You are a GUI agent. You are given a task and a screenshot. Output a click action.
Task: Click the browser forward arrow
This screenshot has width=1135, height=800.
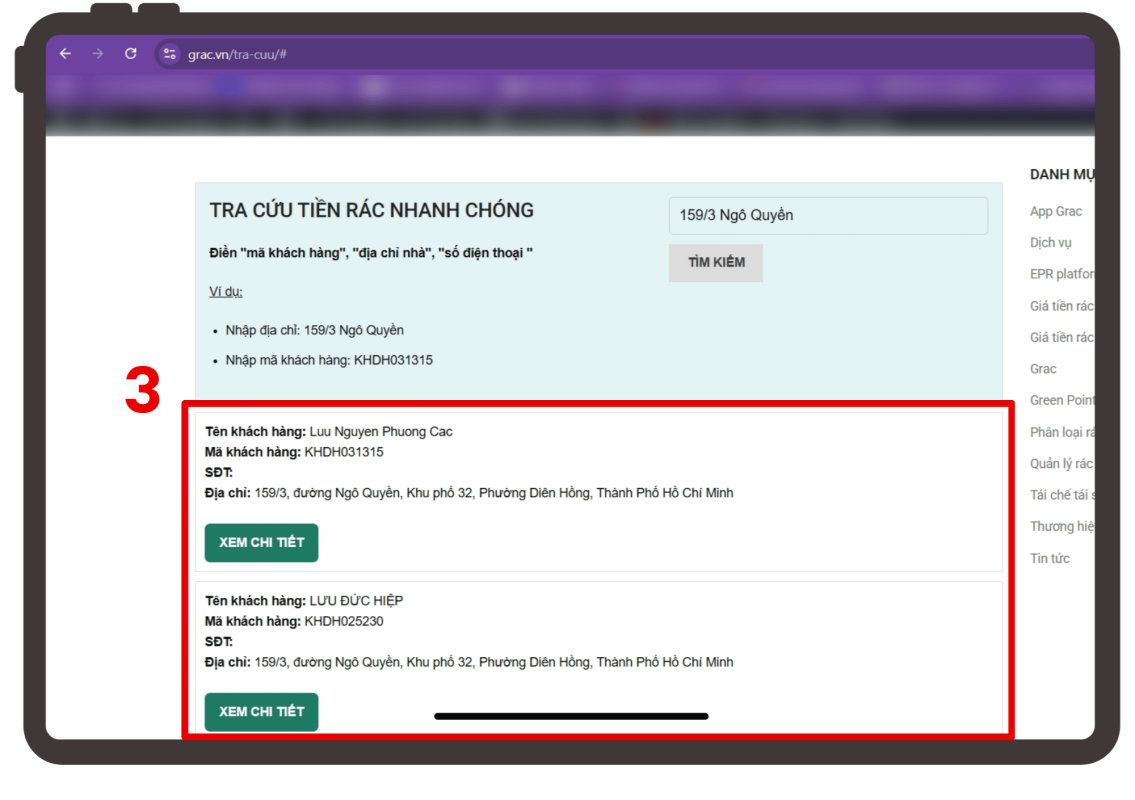pos(97,54)
